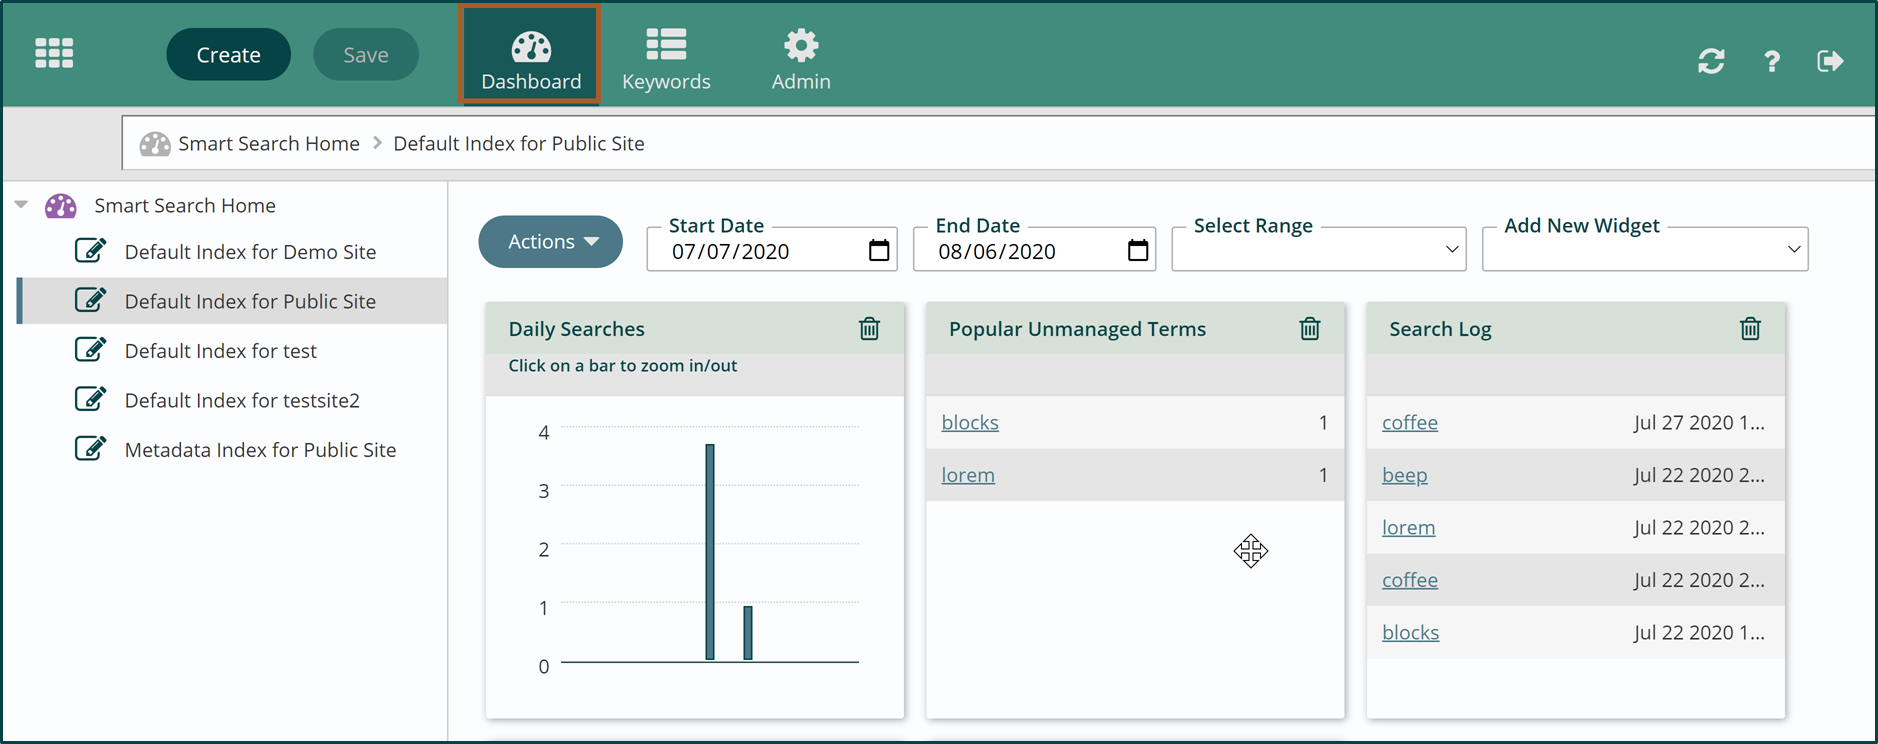Open the Actions dropdown menu

pos(551,242)
